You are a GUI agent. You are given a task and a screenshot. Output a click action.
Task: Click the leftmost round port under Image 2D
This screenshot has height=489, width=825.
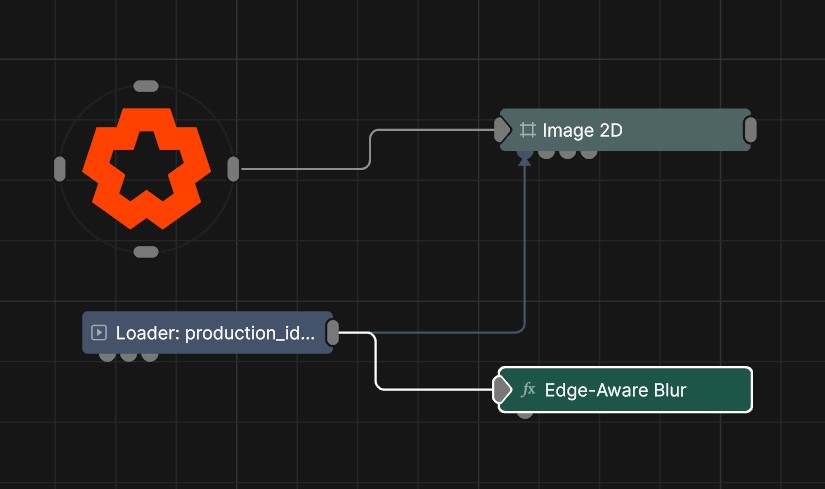(546, 153)
